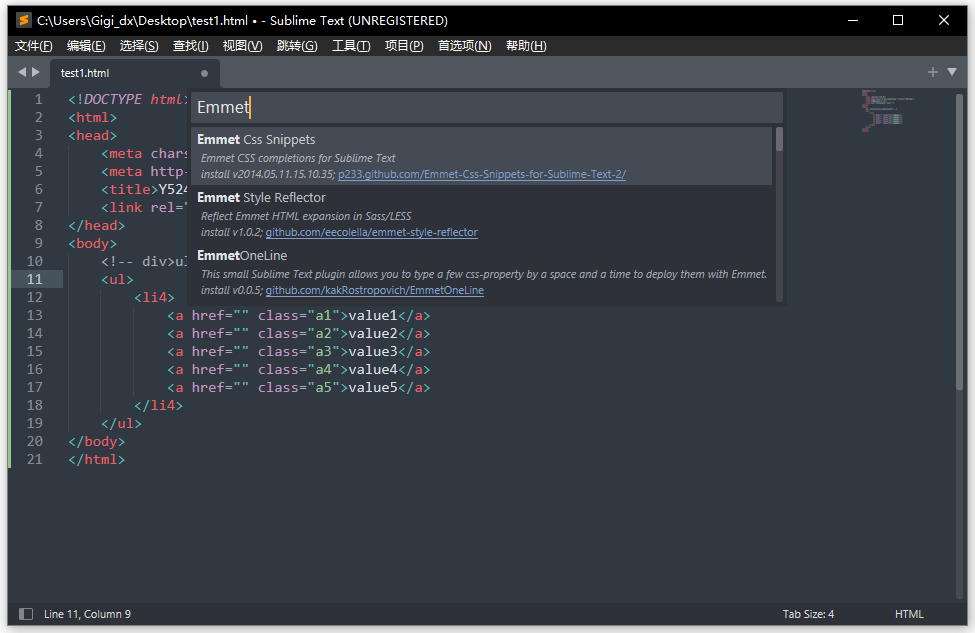Open the Emmet-Css-Snippets-for-Sublime-Text-2 link
Image resolution: width=975 pixels, height=633 pixels.
tap(482, 175)
